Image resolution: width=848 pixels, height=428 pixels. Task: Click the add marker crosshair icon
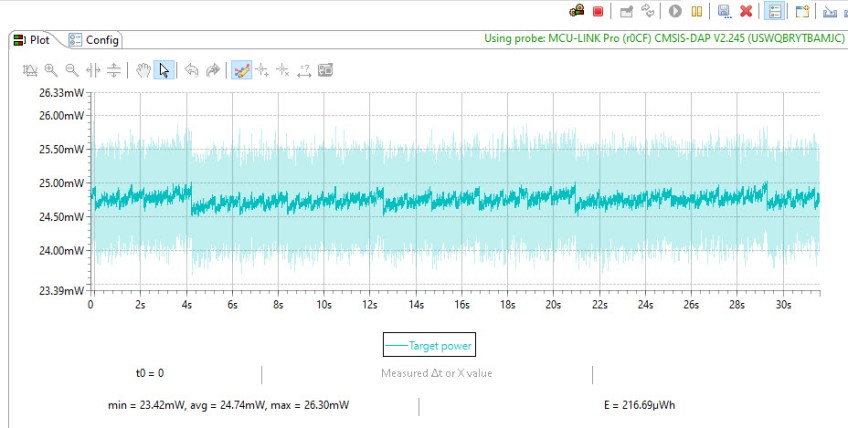(x=262, y=70)
